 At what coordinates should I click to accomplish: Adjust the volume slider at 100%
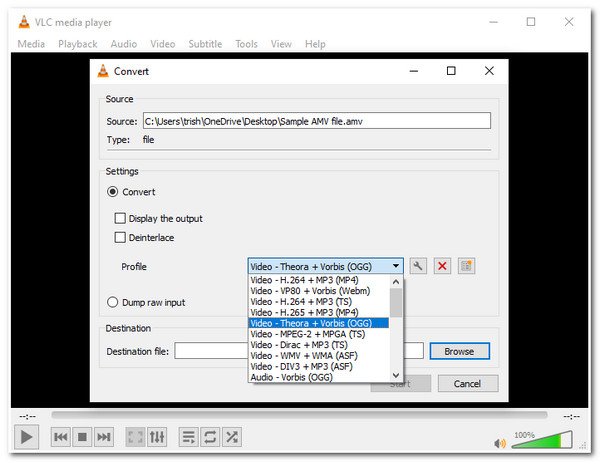pyautogui.click(x=542, y=439)
